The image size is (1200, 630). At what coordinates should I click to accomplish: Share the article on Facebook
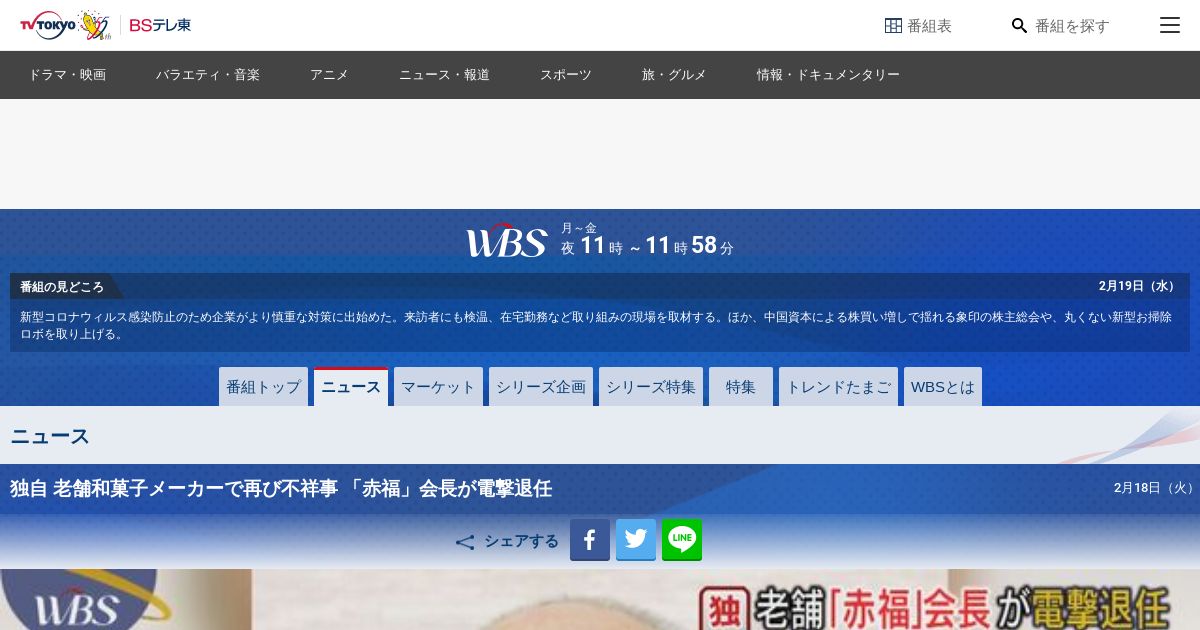[x=590, y=540]
